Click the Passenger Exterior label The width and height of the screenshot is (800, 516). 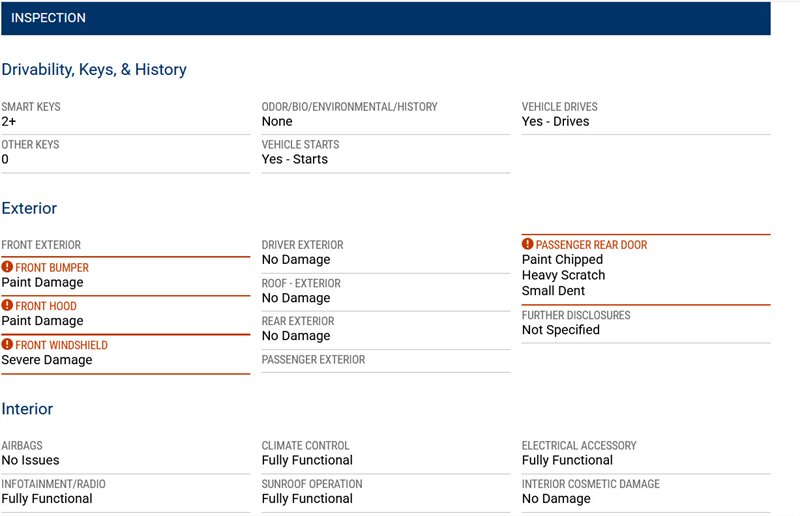coord(313,359)
